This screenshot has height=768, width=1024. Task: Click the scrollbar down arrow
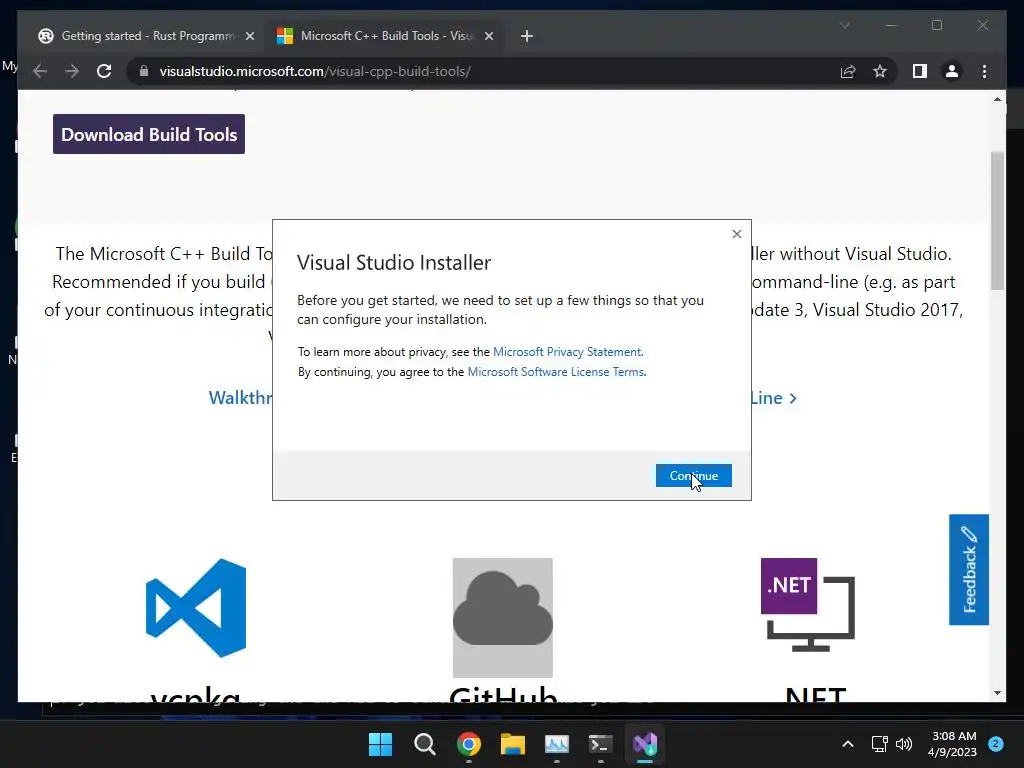(997, 693)
